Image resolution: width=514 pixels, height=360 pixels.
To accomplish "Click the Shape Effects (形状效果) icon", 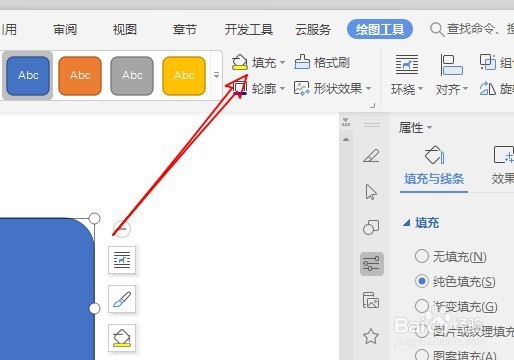I will point(302,88).
